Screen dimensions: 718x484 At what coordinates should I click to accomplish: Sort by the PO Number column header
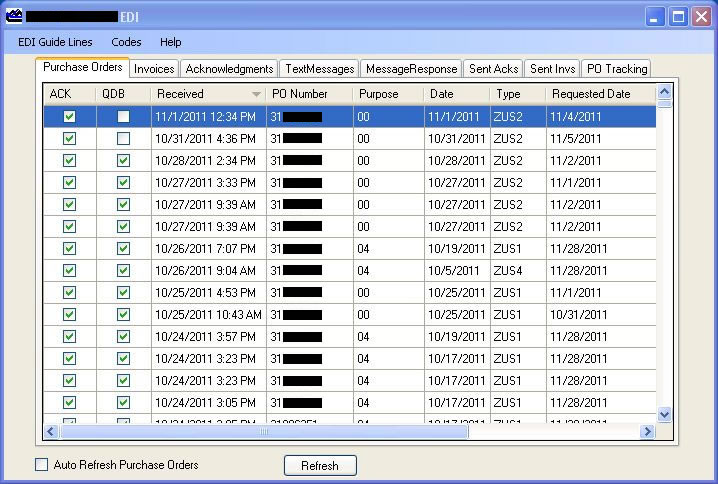click(310, 94)
